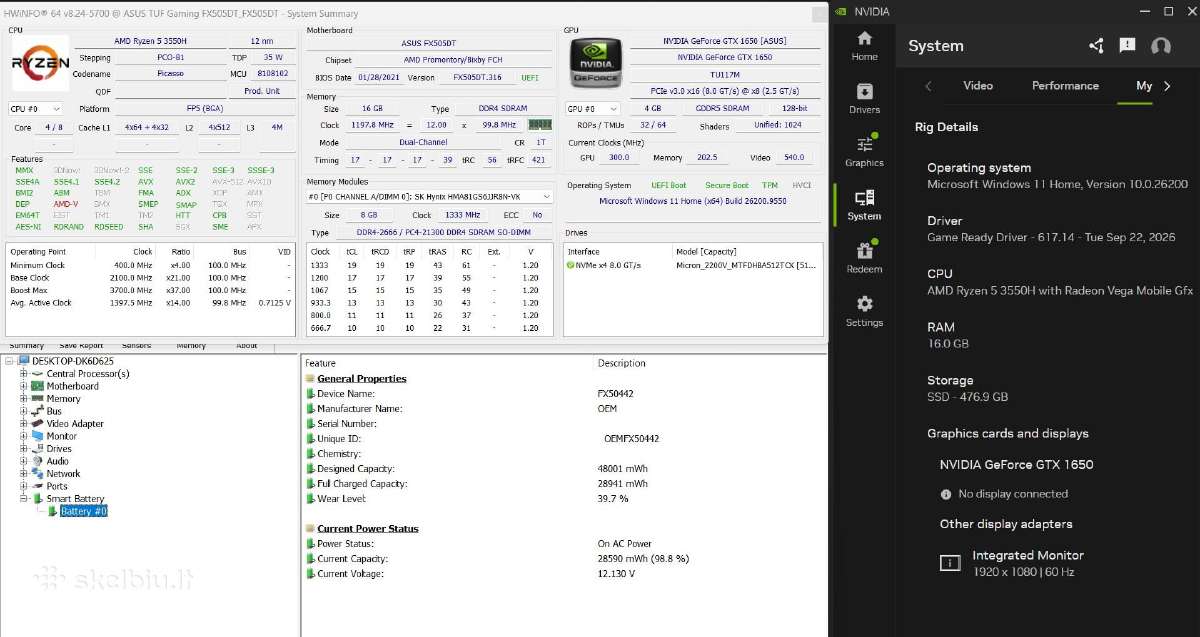Click NVIDIA GeForce GTX 1650 under Graphics cards
Viewport: 1200px width, 637px height.
tap(1016, 465)
